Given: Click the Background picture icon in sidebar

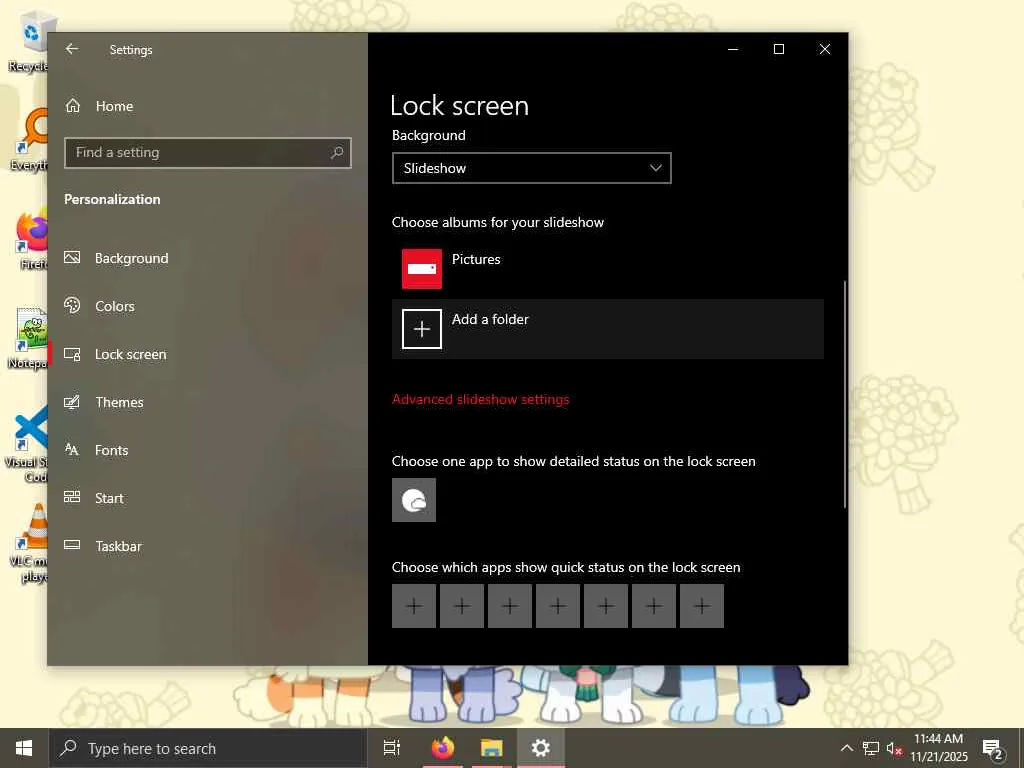Looking at the screenshot, I should [x=72, y=257].
